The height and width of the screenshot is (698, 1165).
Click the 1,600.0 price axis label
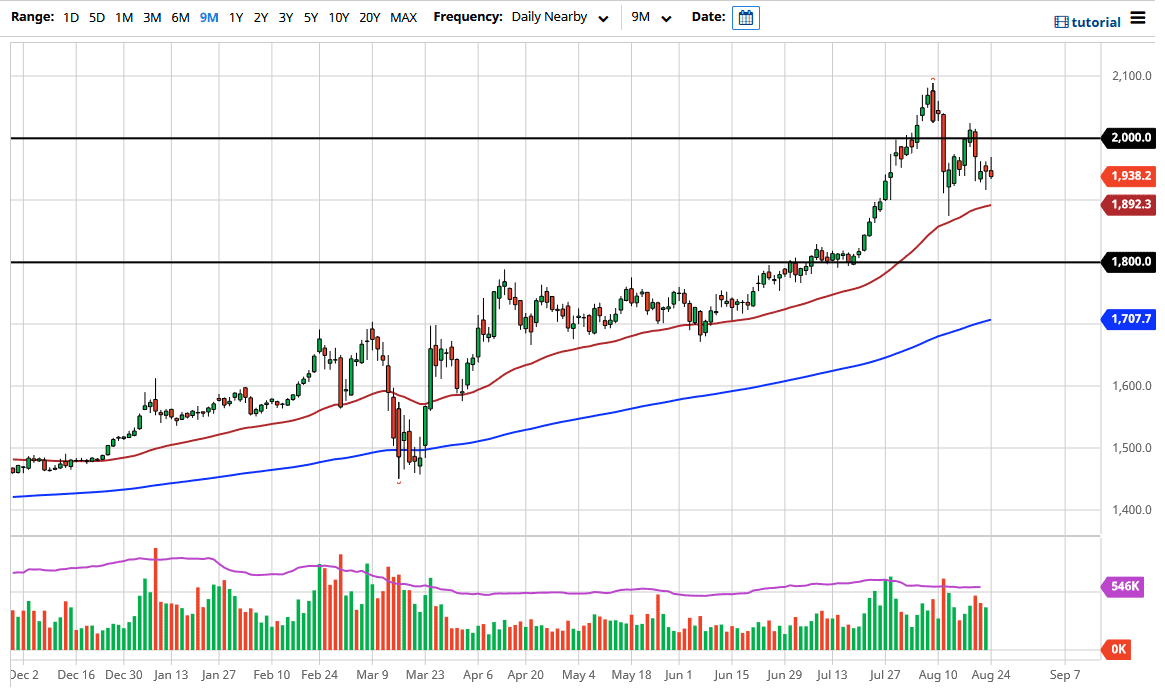click(1132, 386)
